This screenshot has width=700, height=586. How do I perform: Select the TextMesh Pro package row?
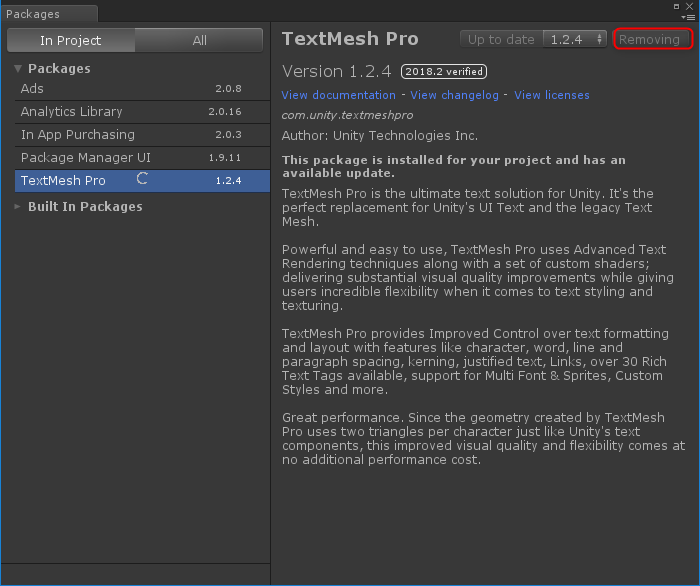click(x=63, y=181)
